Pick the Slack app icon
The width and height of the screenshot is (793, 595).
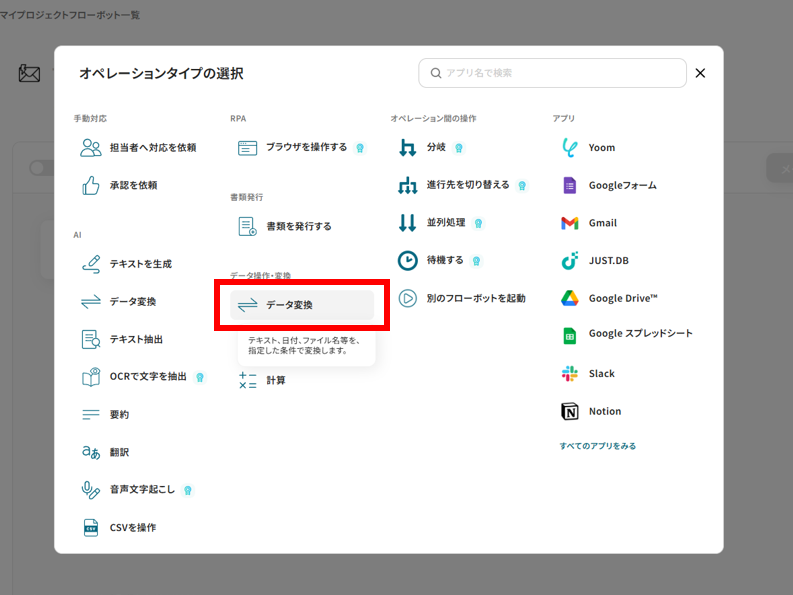tap(570, 373)
